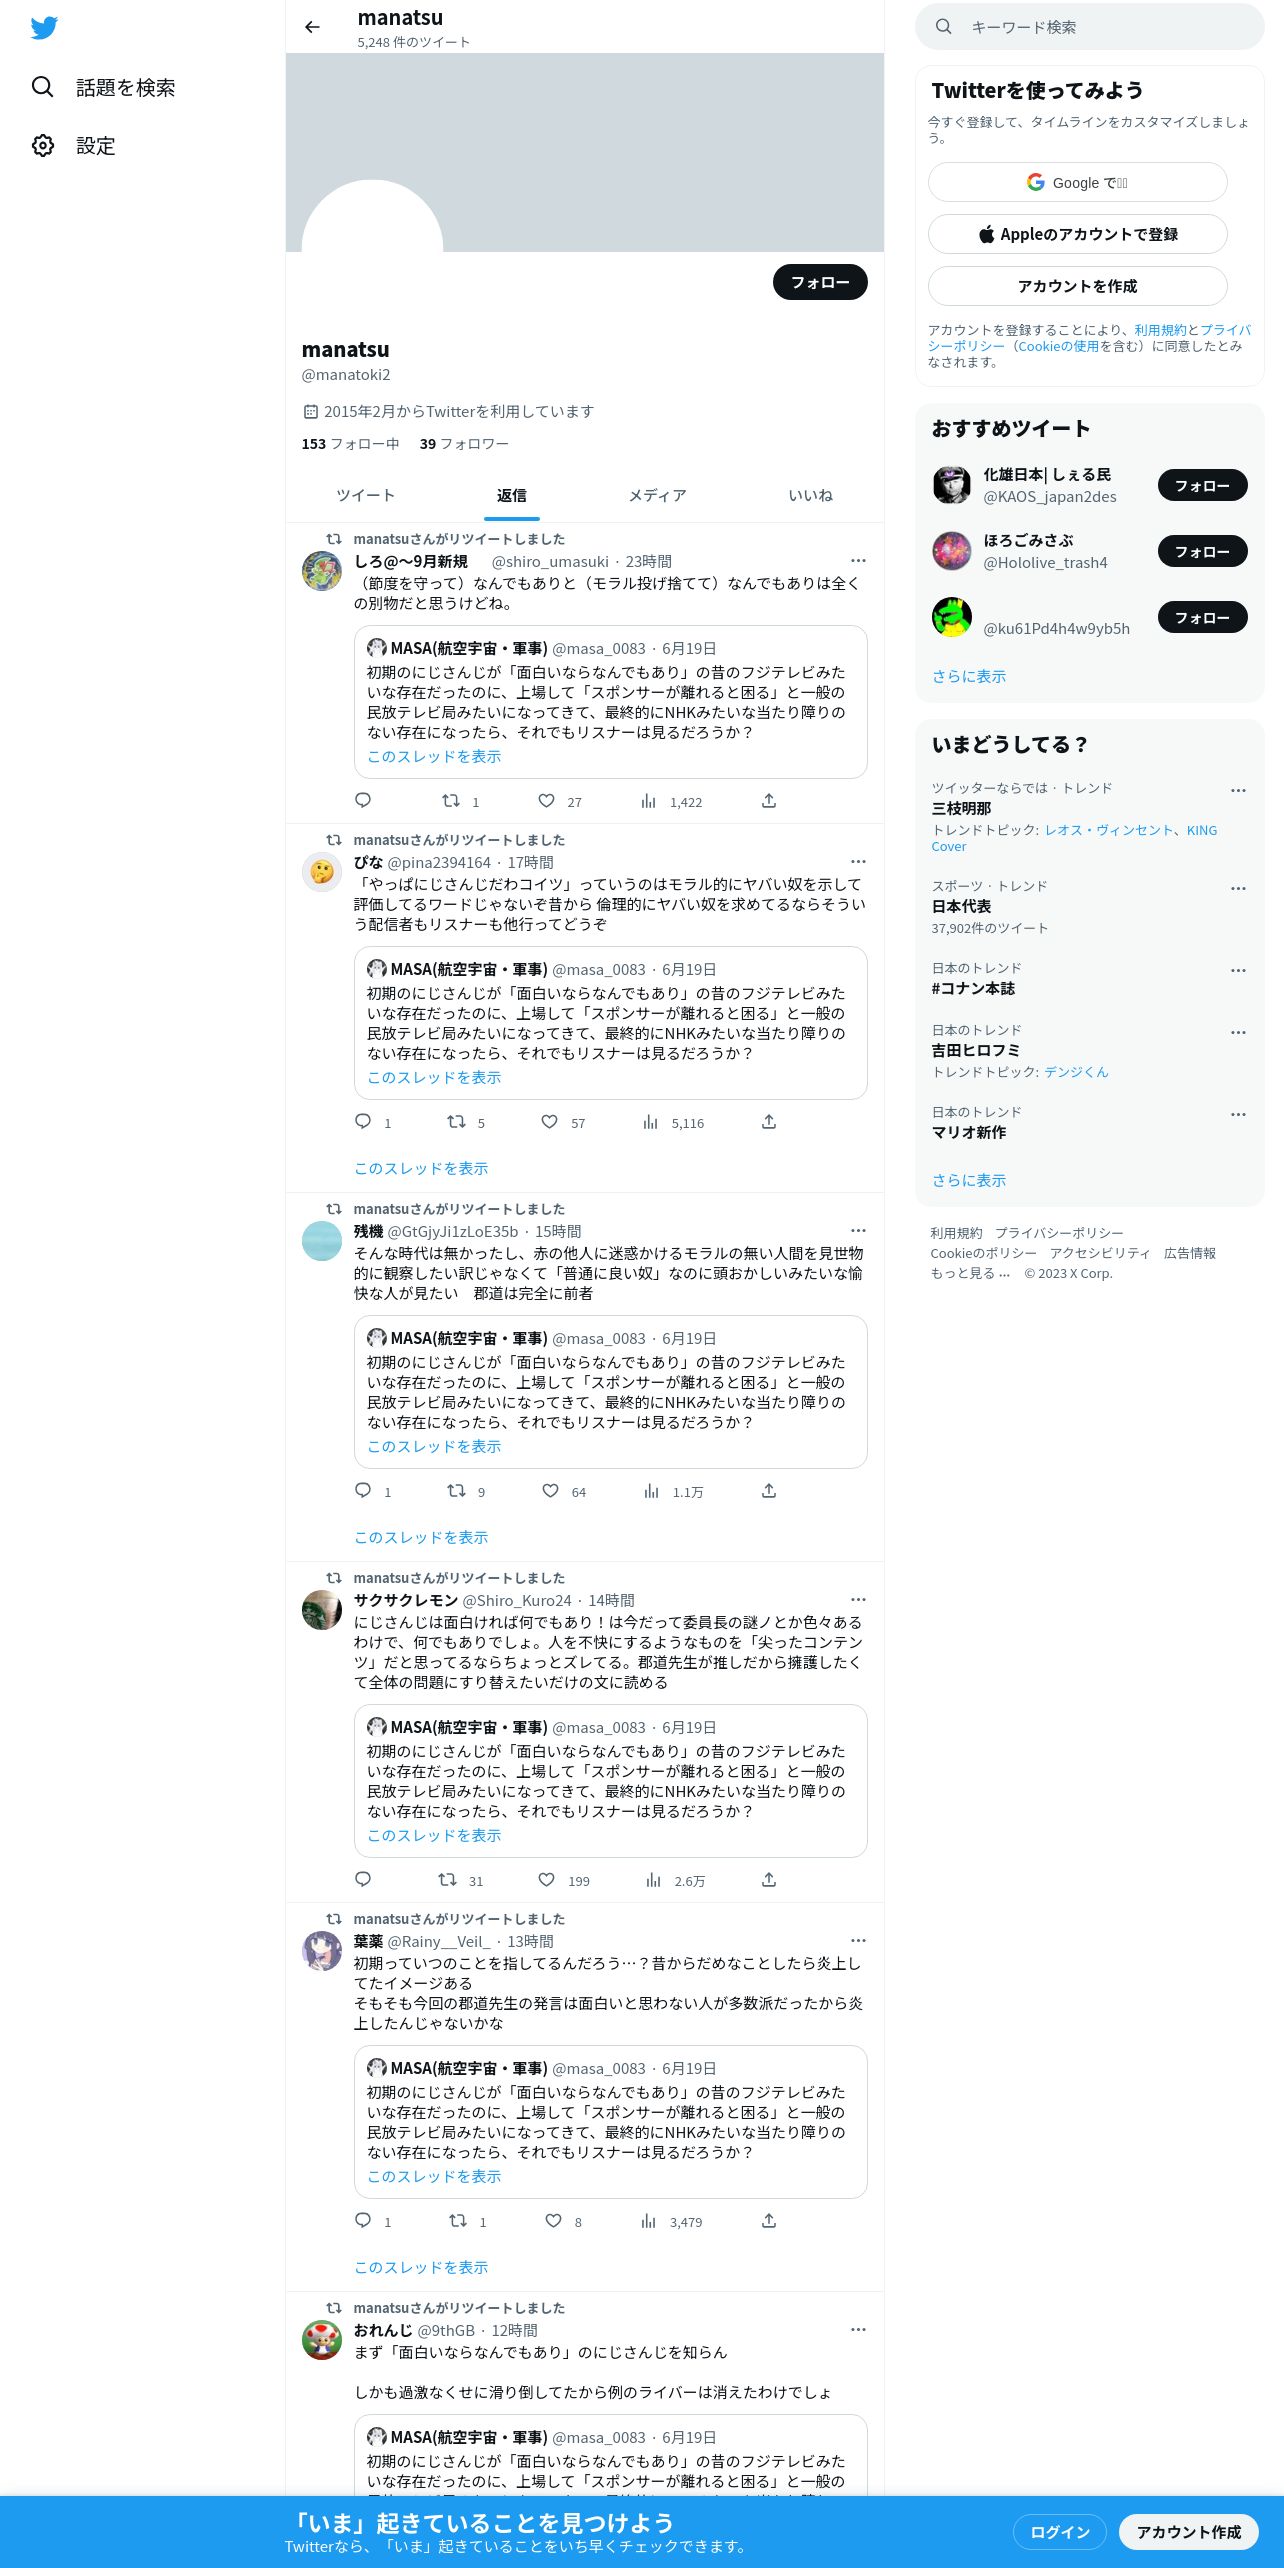Follow manatsu with the フォロー button

point(820,282)
